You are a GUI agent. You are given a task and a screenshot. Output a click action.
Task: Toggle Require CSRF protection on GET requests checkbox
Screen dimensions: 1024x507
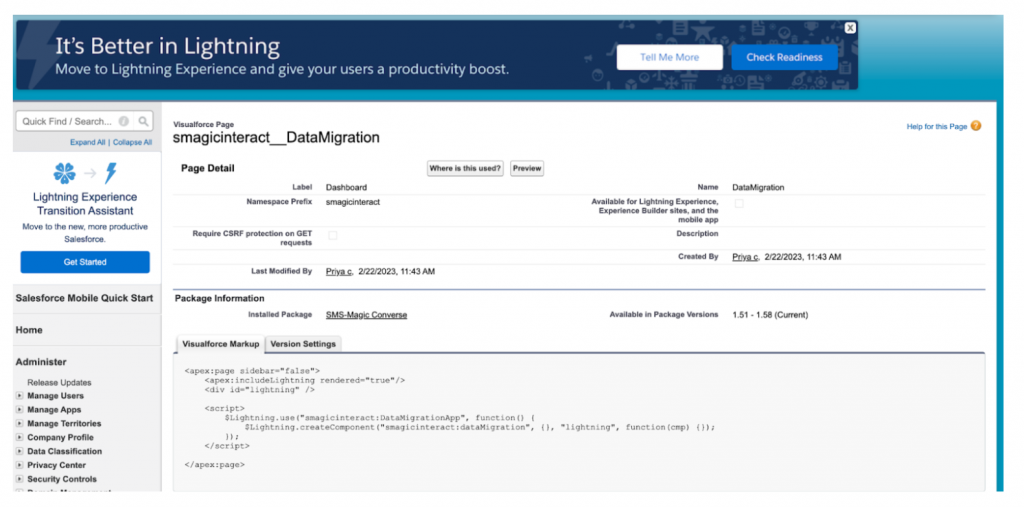[333, 235]
